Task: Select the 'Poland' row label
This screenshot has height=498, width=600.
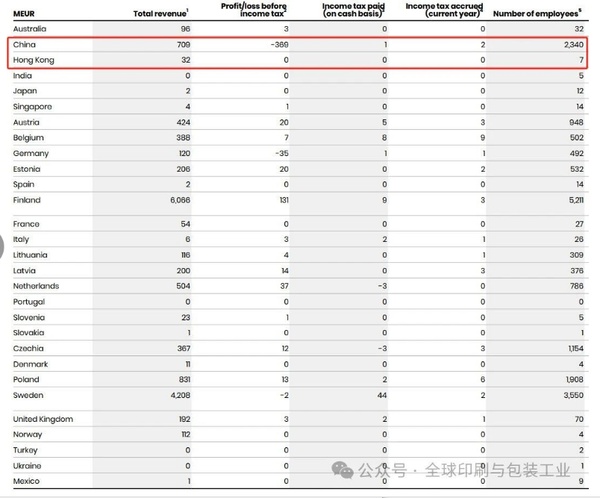Action: 26,380
